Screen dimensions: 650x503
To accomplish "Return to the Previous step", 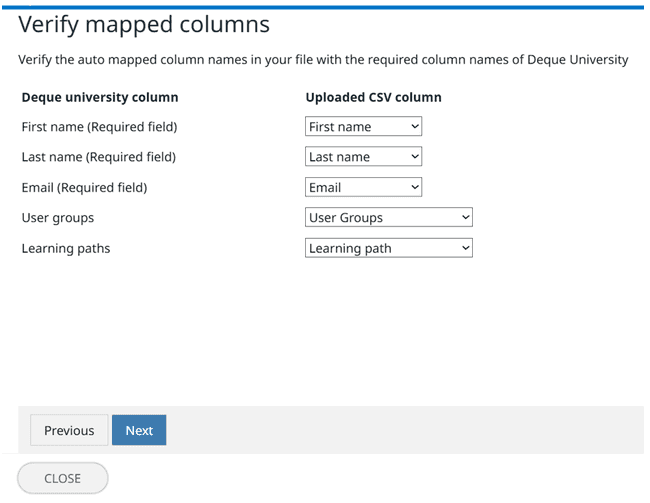I will 69,430.
